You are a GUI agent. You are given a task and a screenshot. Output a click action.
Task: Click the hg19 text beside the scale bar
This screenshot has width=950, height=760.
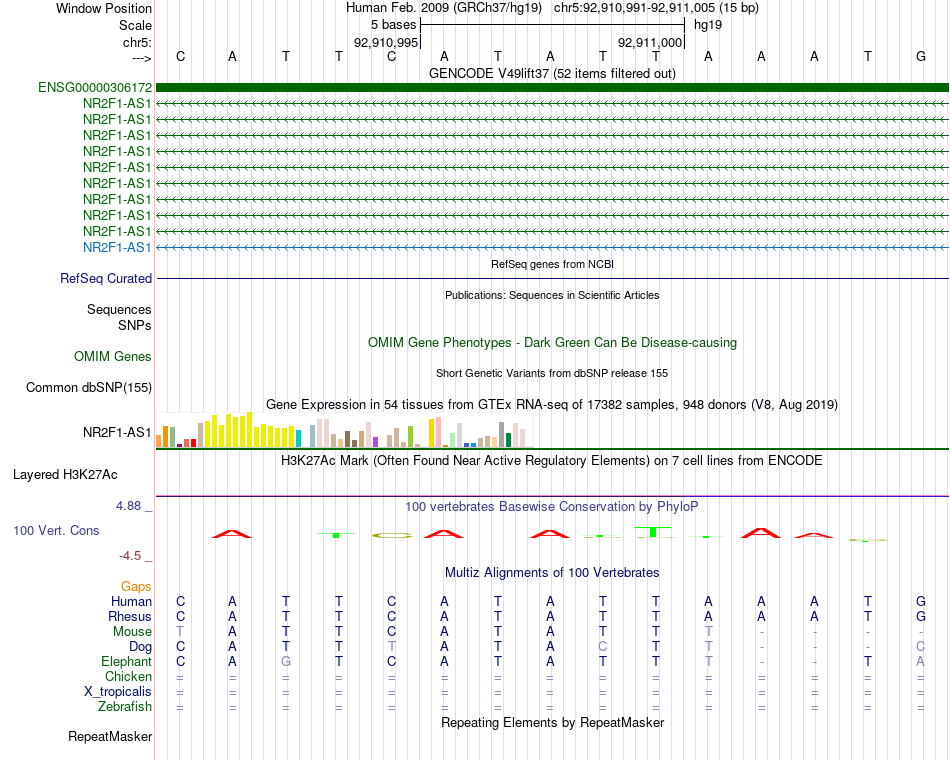coord(708,25)
